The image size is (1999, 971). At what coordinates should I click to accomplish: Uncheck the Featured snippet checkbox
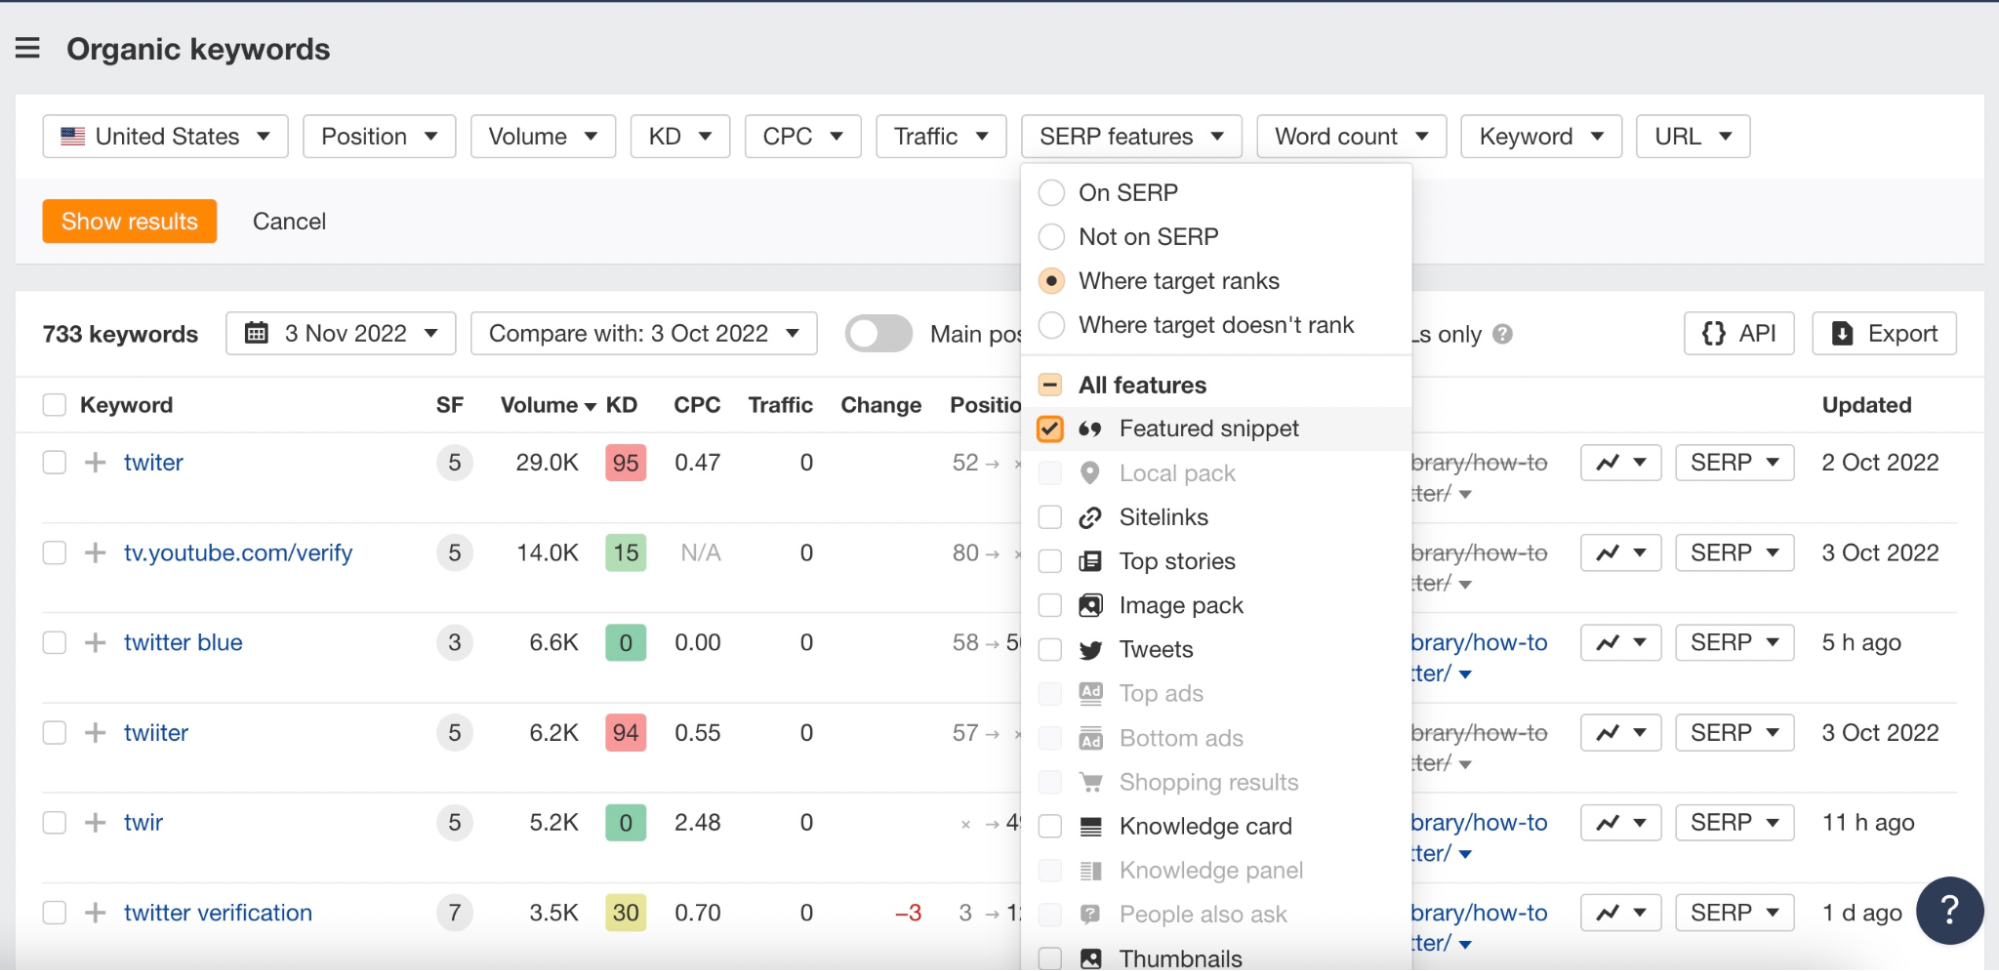(x=1050, y=428)
